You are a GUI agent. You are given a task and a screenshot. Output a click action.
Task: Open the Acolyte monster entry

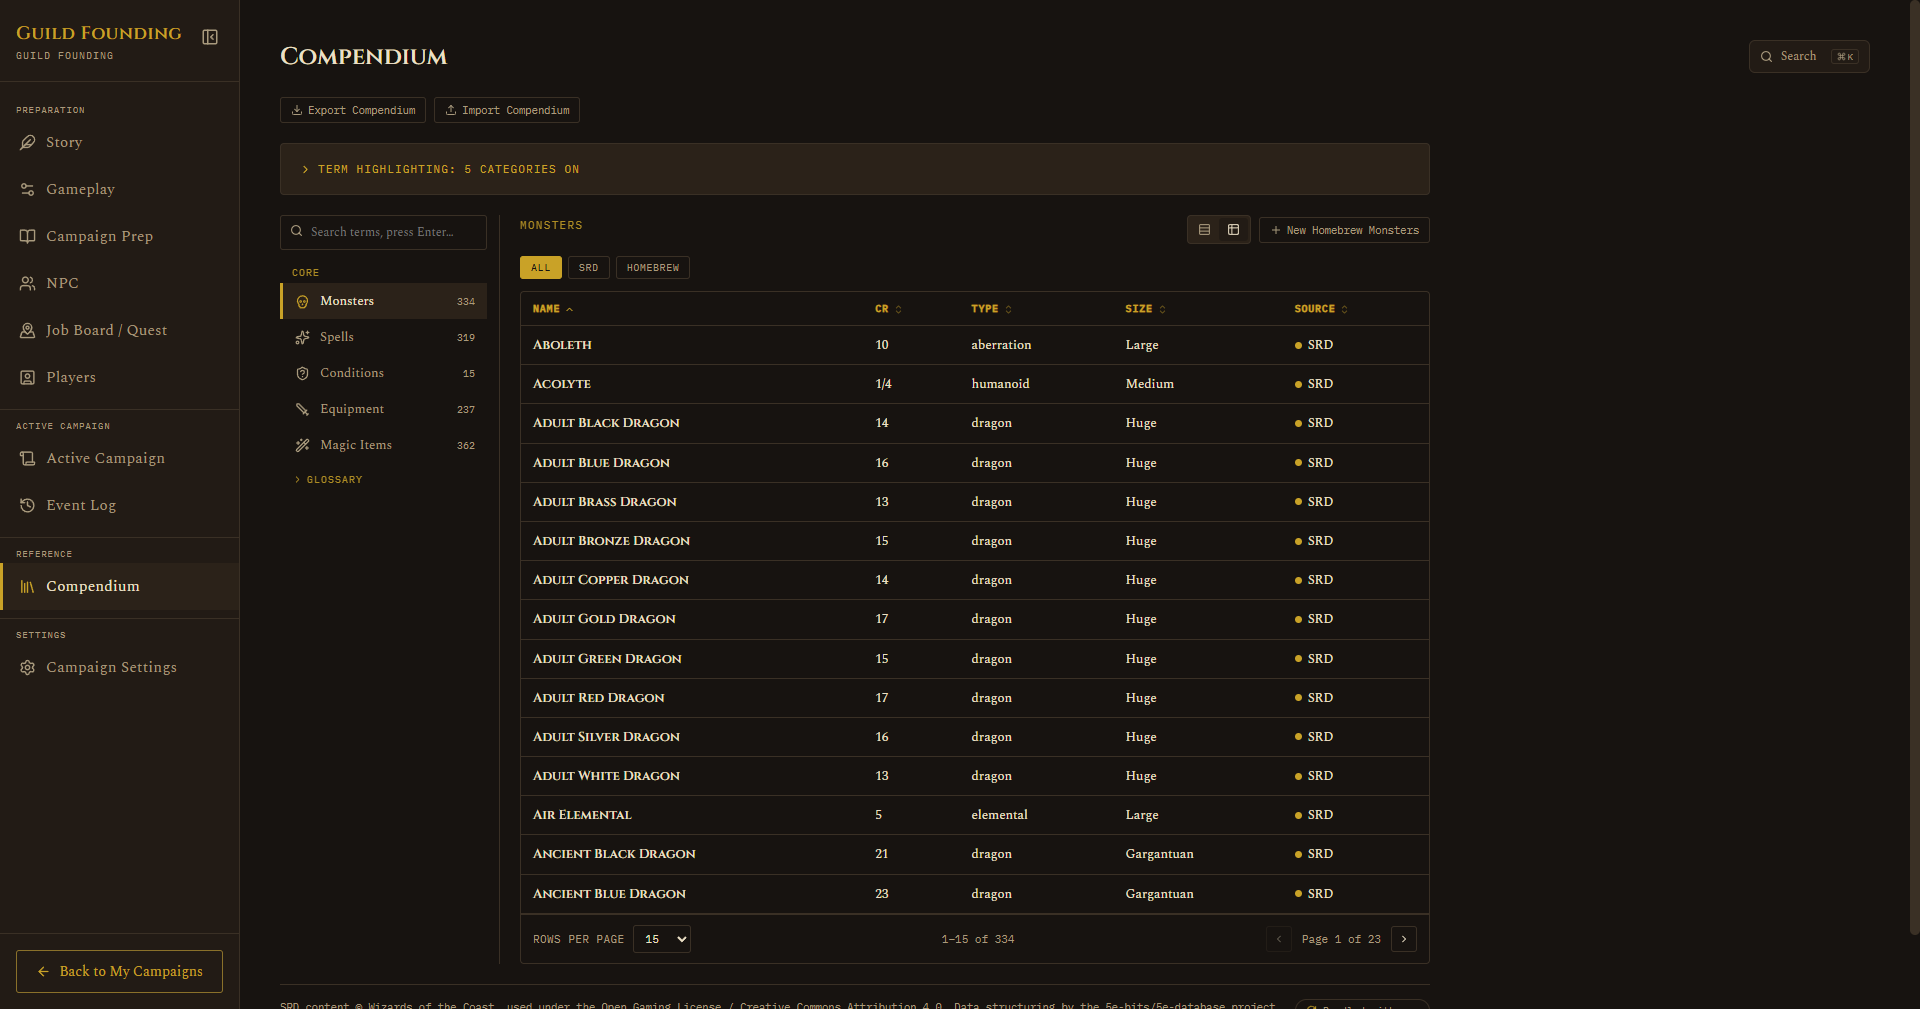(975, 384)
